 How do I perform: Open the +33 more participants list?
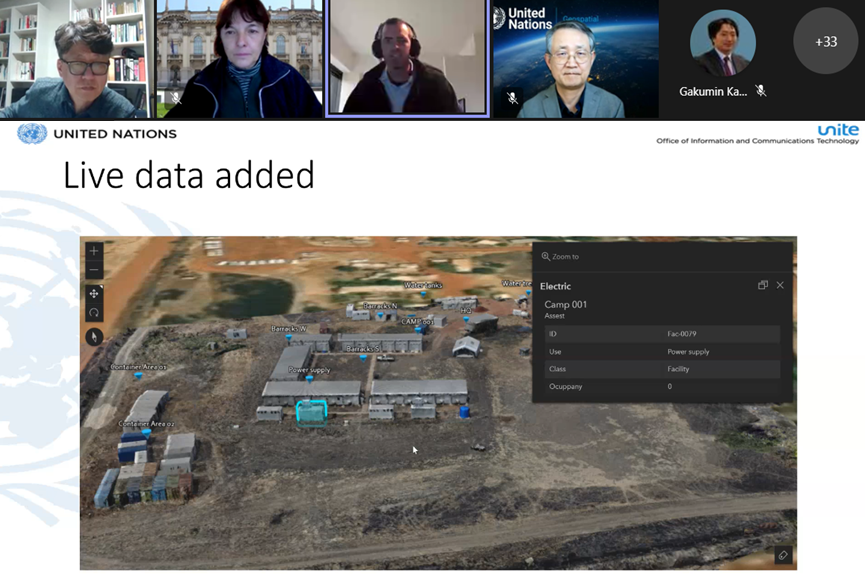(825, 42)
